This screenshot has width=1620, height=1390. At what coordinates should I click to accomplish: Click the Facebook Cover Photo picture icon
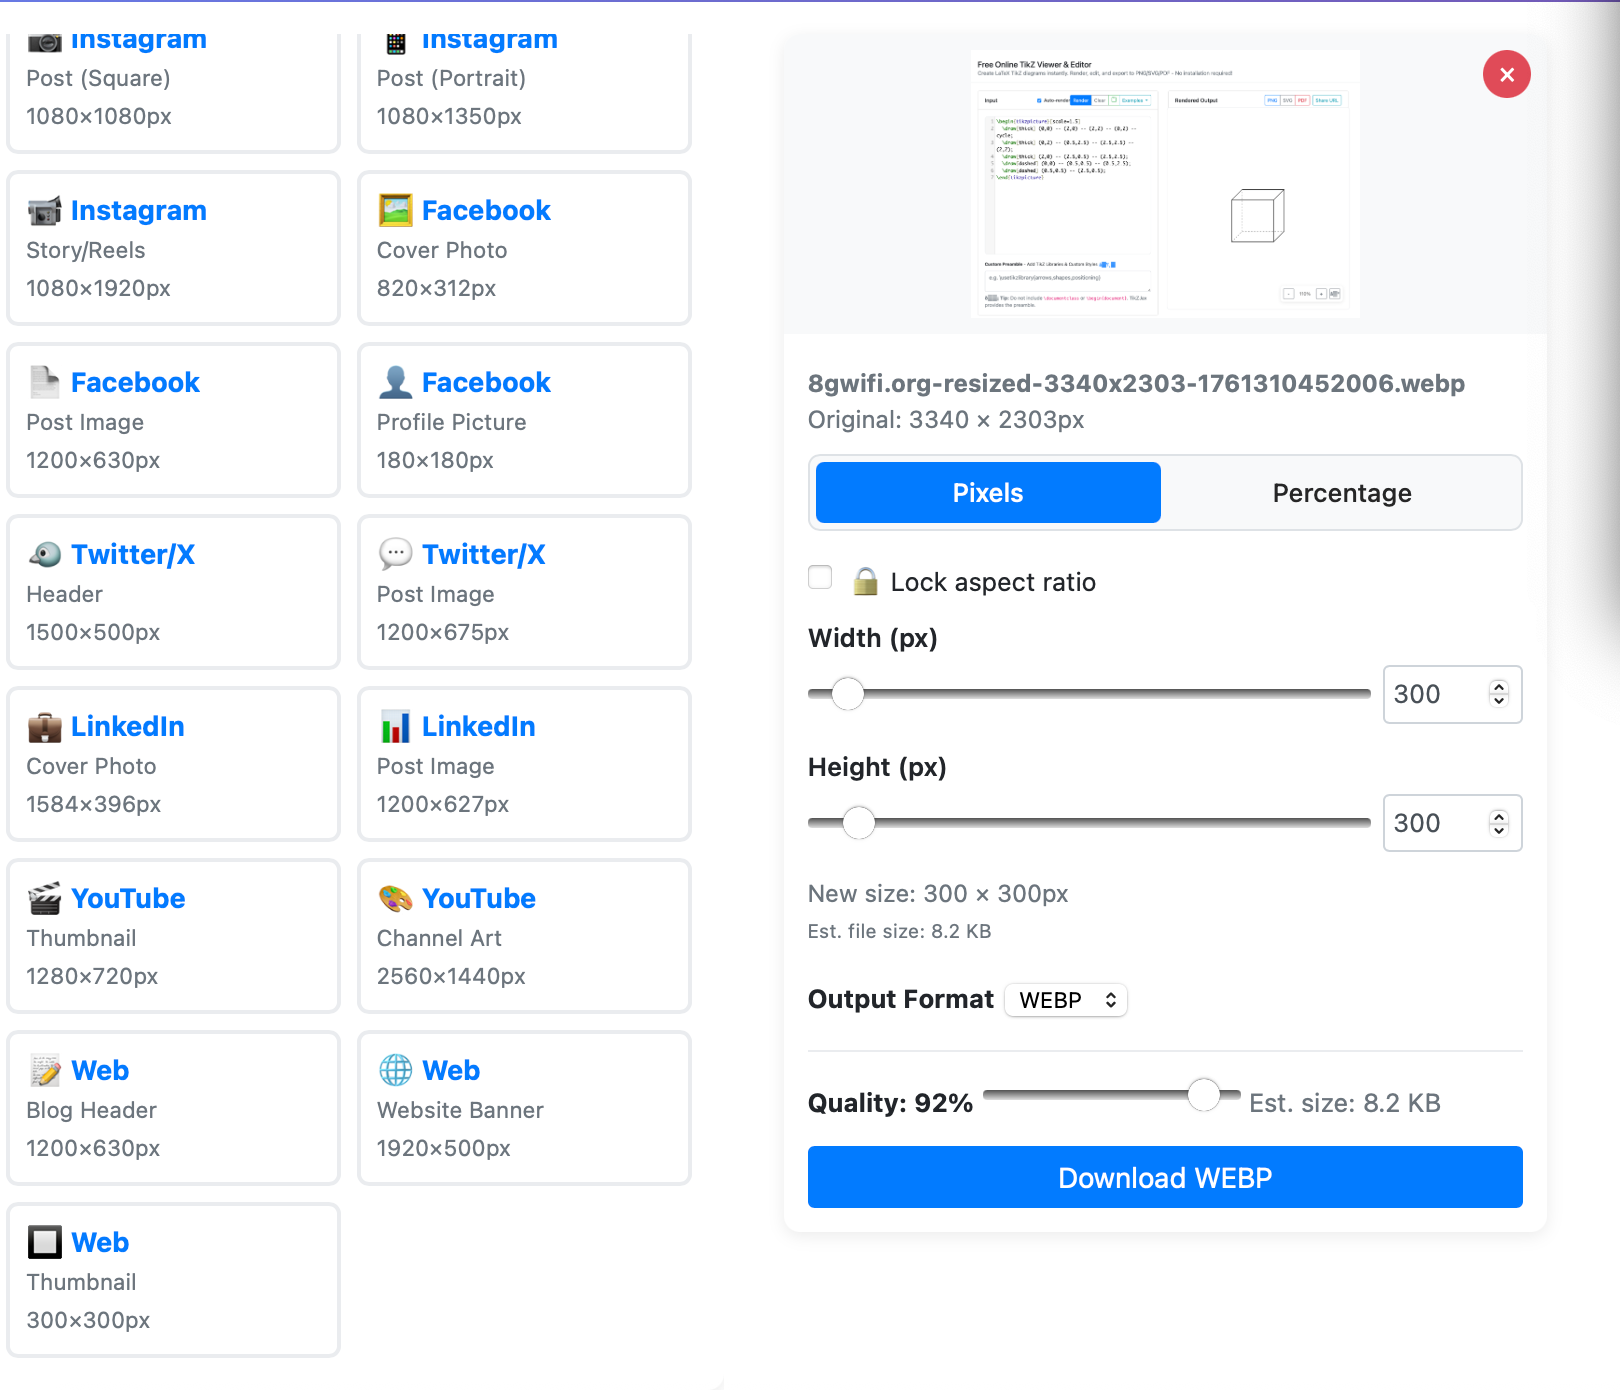[x=396, y=211]
